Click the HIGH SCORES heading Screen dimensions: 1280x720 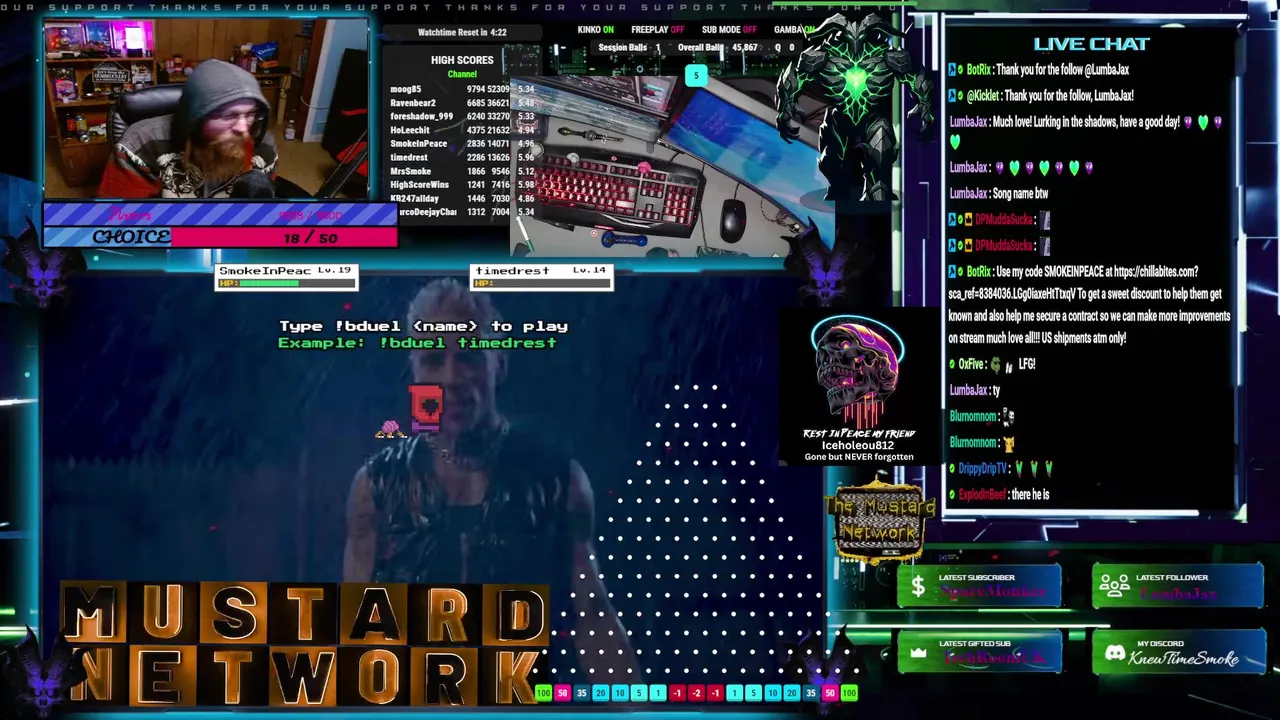pos(462,60)
